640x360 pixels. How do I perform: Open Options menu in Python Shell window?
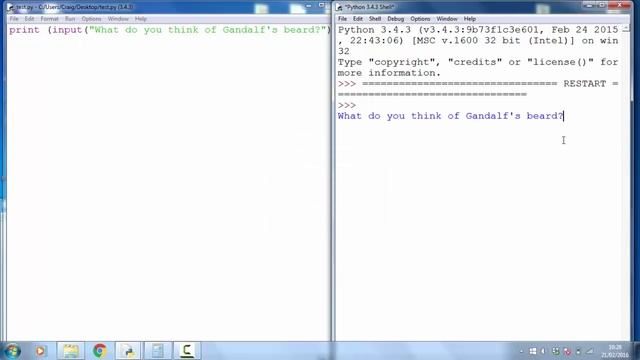click(420, 19)
